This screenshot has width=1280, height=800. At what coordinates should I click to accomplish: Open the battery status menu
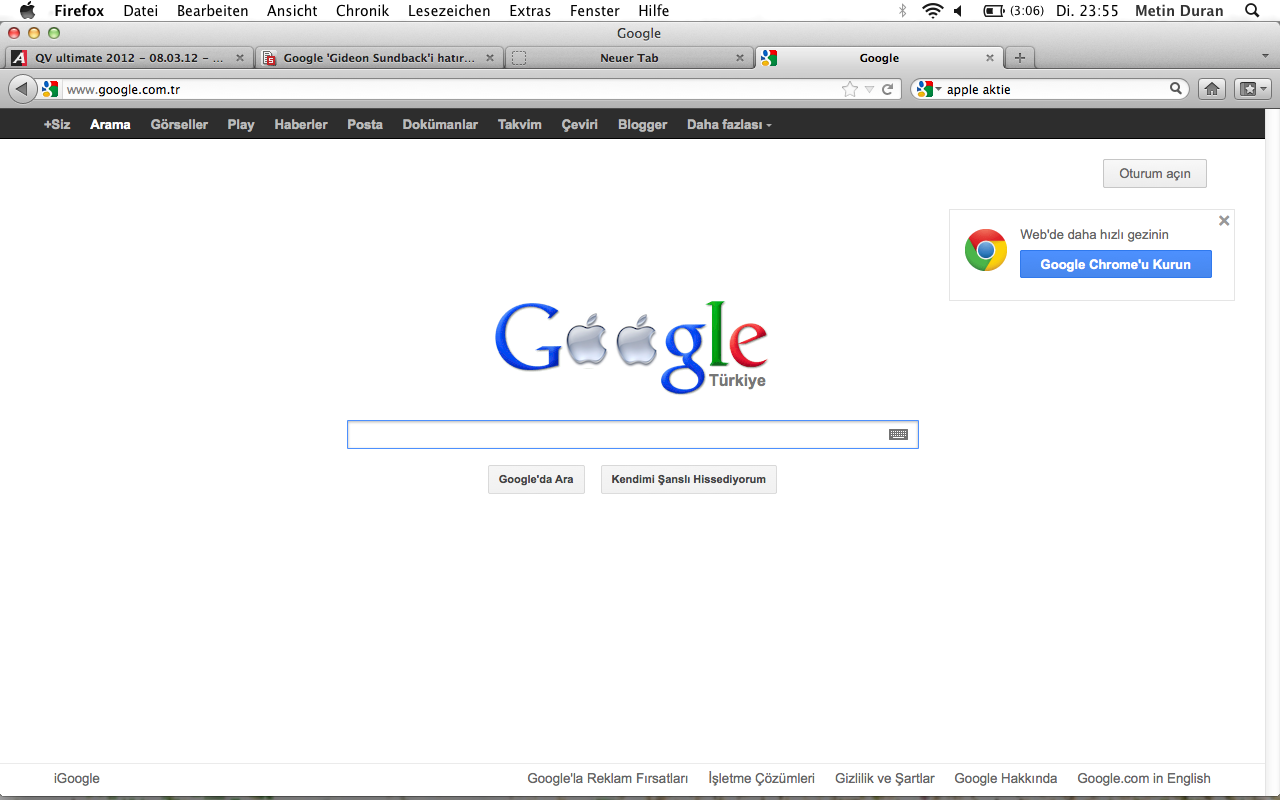tap(994, 11)
